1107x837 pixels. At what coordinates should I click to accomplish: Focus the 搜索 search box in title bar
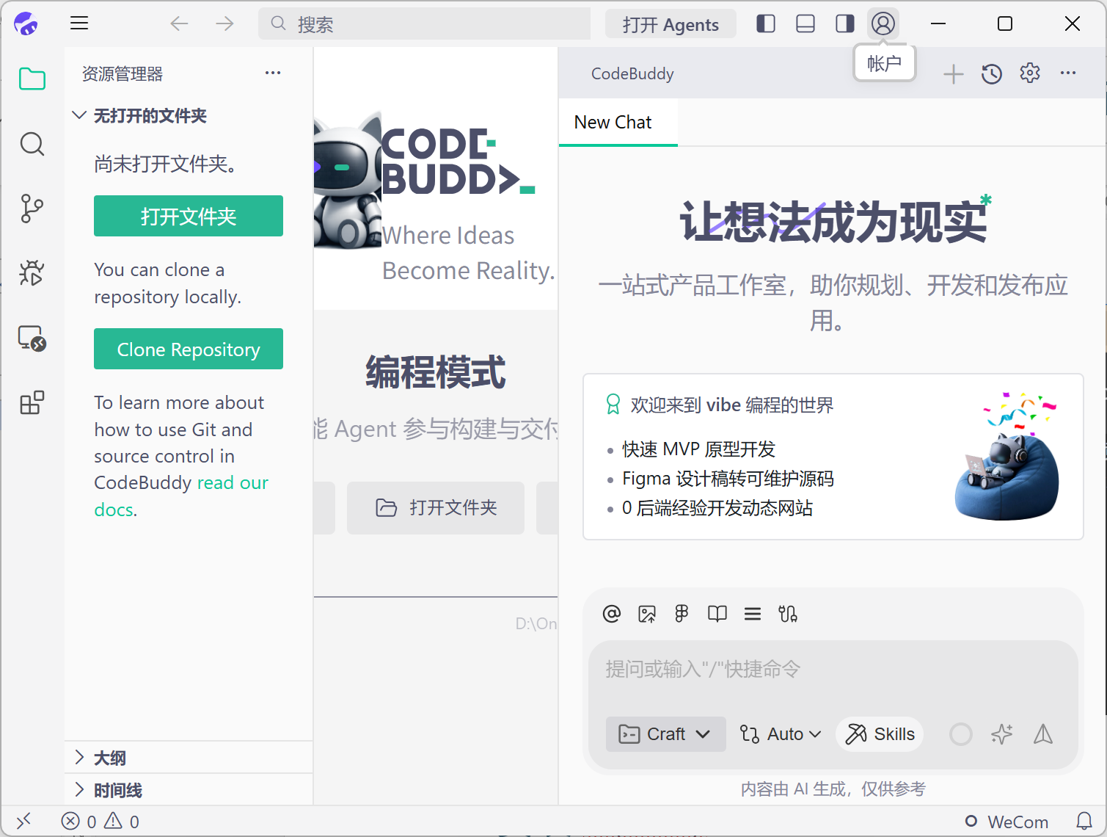424,24
